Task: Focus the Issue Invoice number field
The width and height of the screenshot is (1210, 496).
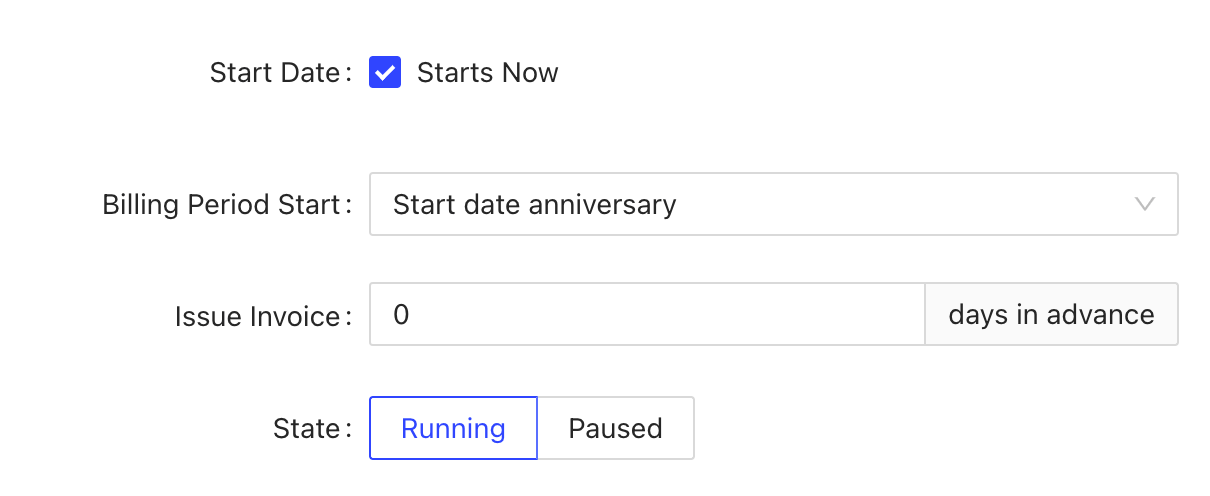Action: point(646,315)
